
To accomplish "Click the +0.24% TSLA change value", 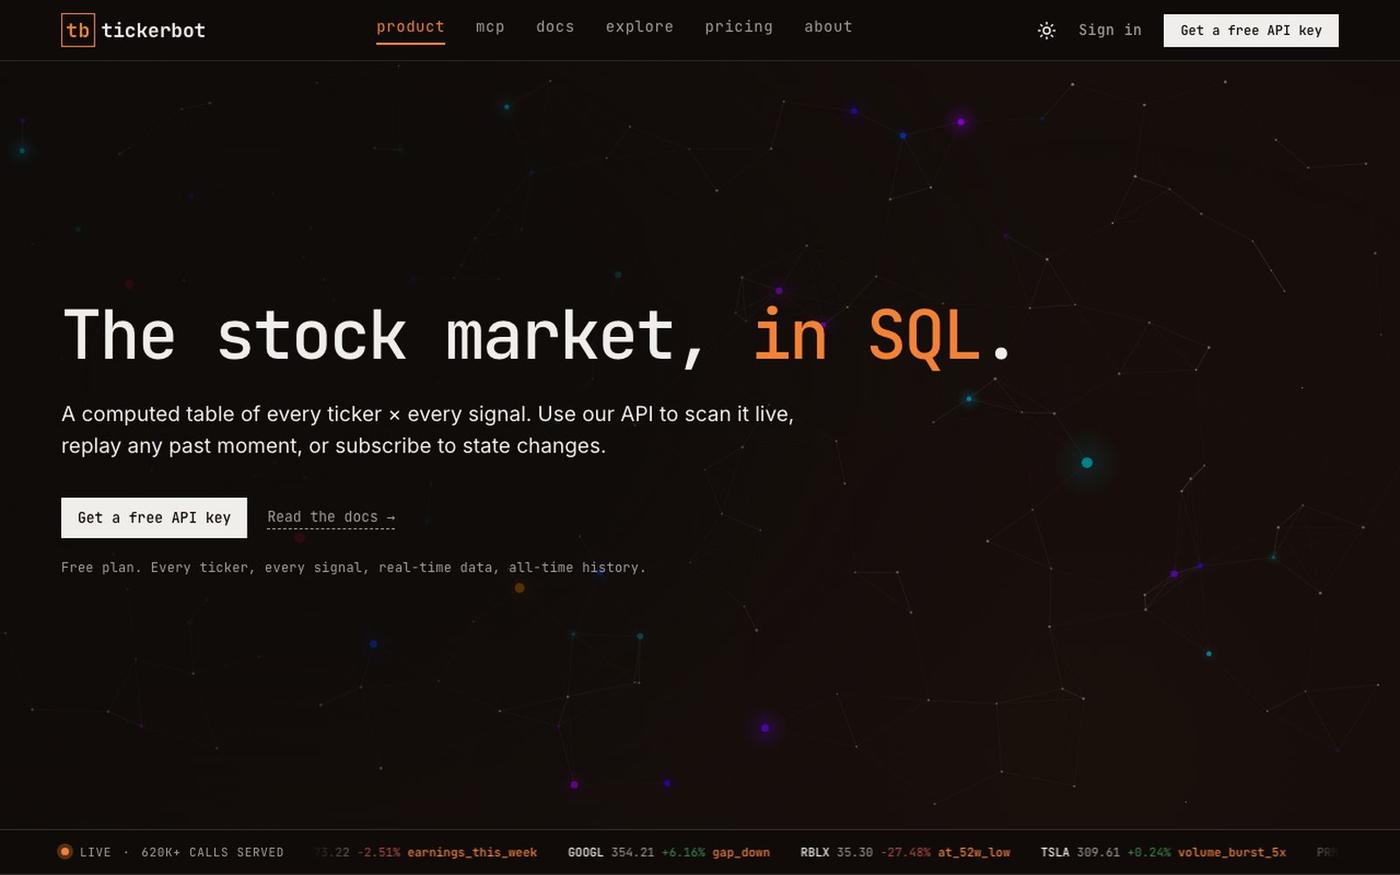I will (x=1149, y=852).
